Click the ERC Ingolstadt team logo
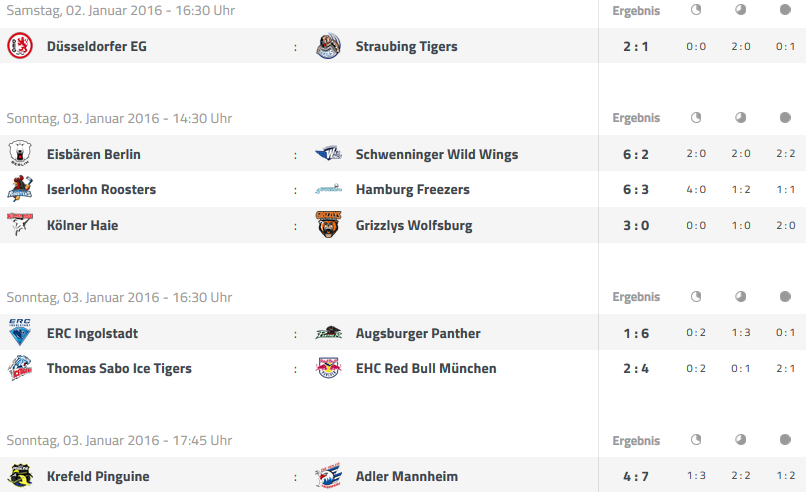The image size is (806, 492). coord(20,332)
